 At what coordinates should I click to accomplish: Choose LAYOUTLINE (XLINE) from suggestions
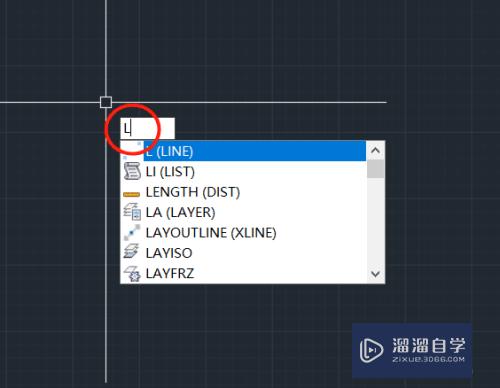(x=243, y=233)
